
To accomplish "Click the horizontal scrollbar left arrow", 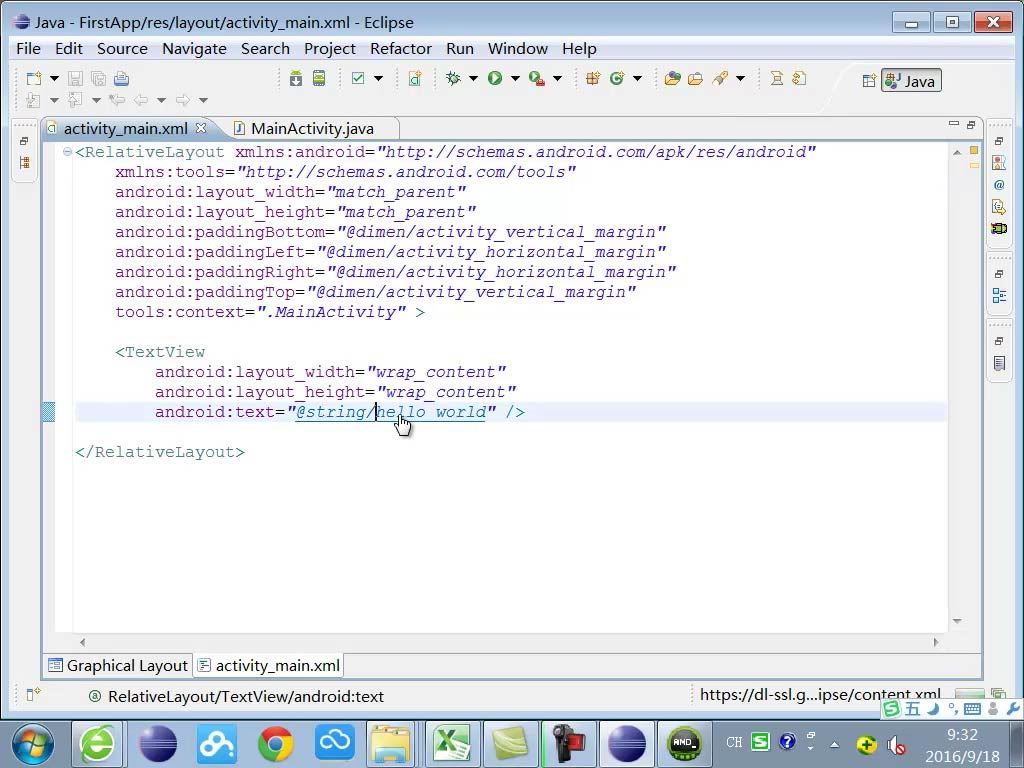I will (82, 643).
